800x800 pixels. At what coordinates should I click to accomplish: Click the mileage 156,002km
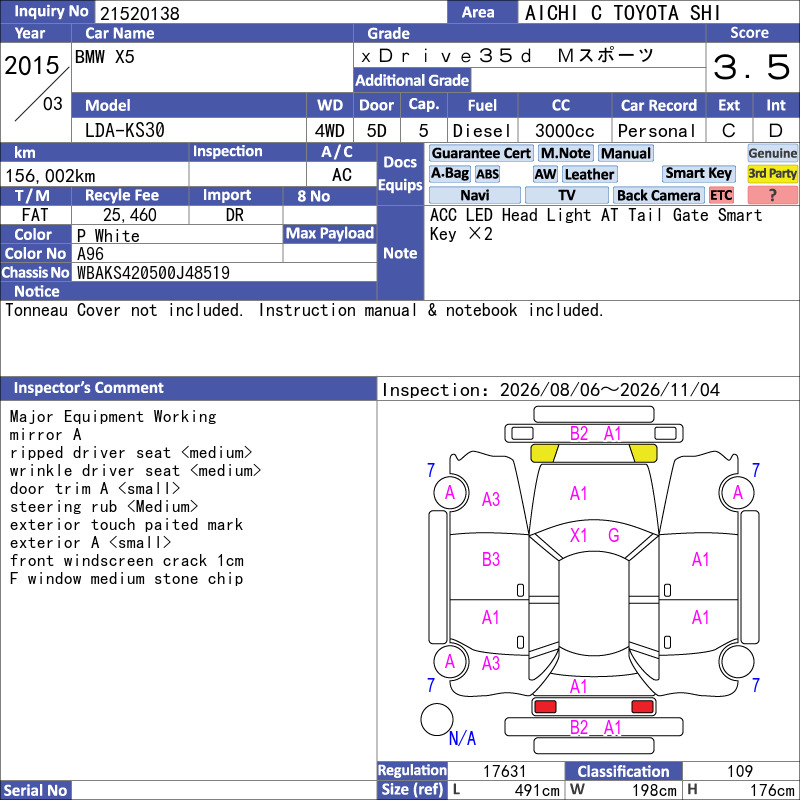tap(50, 176)
